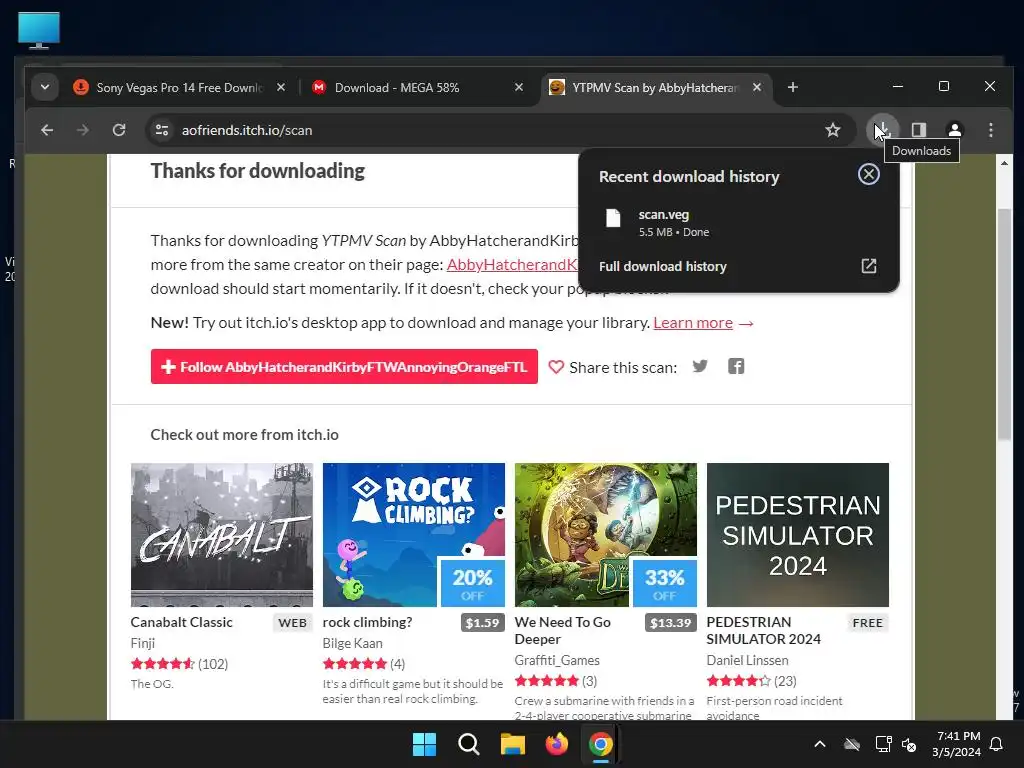Click PEDESTRIAN SIMULATOR 2024 title
Screen dimensions: 1024x768
click(763, 630)
